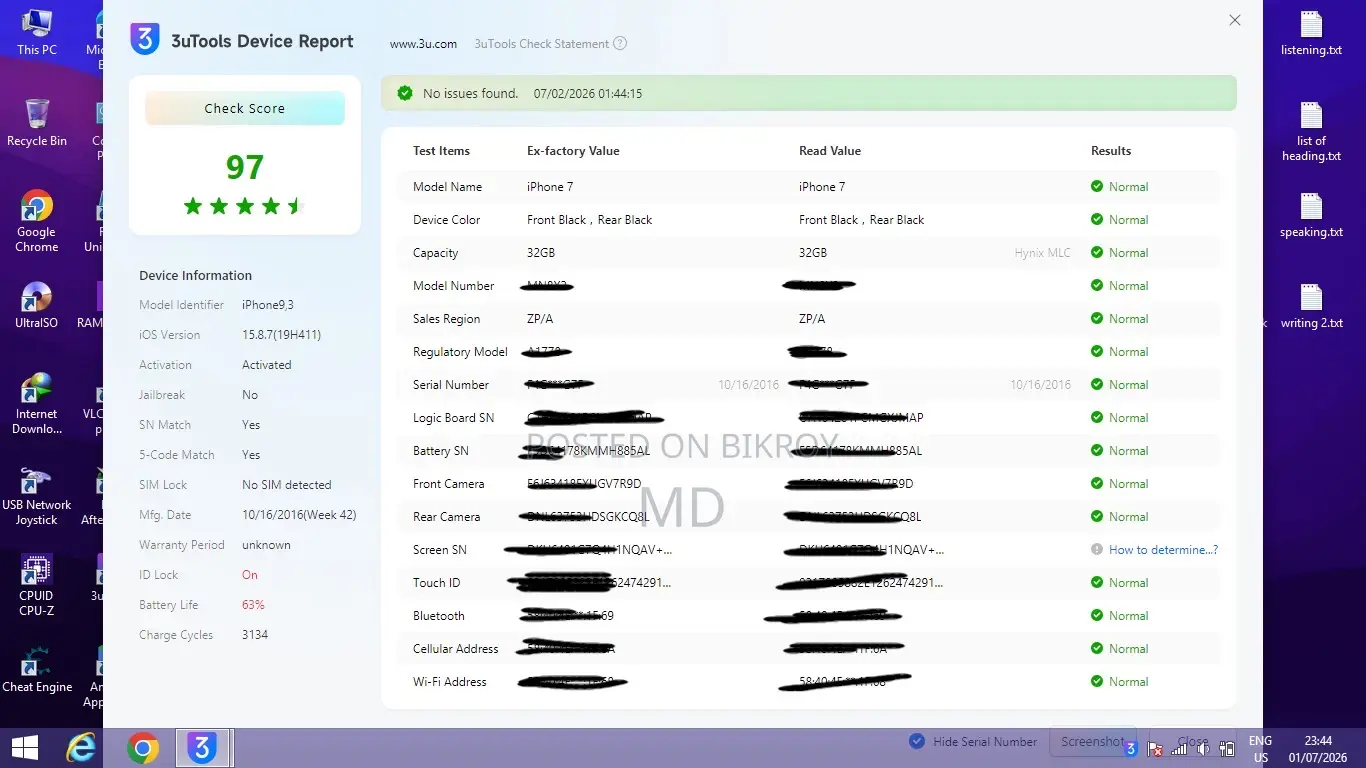Open the Recycle Bin desktop icon
This screenshot has width=1366, height=768.
coord(37,123)
